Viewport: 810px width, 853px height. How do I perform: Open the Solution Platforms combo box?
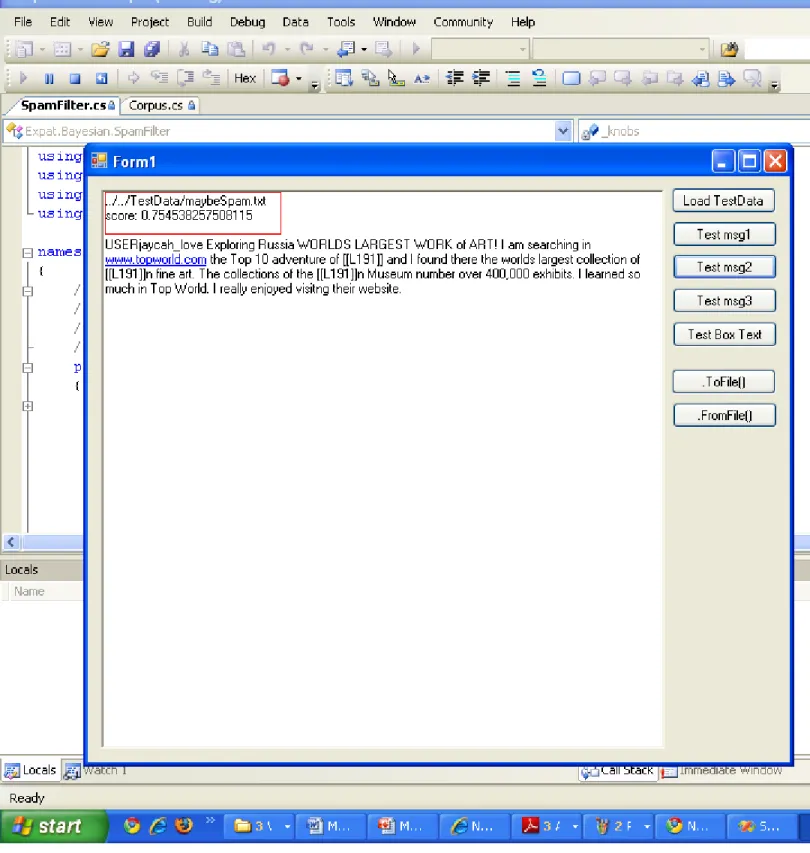620,50
